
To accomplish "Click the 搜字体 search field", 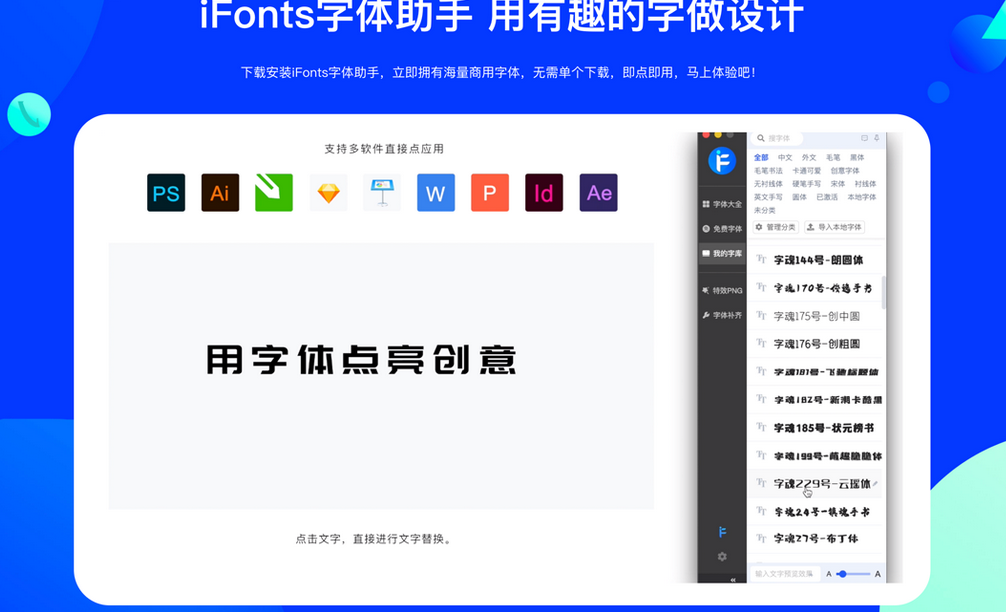I will pos(777,138).
